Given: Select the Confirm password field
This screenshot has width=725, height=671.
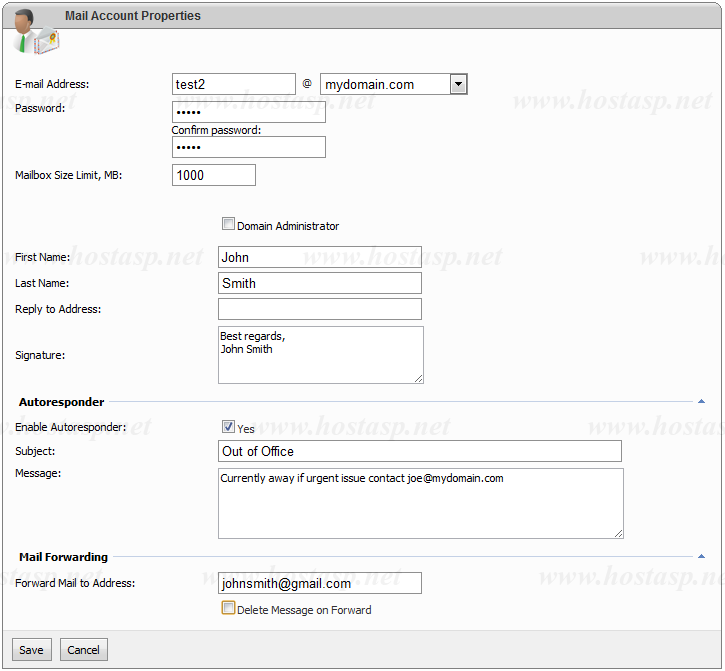Looking at the screenshot, I should point(248,147).
